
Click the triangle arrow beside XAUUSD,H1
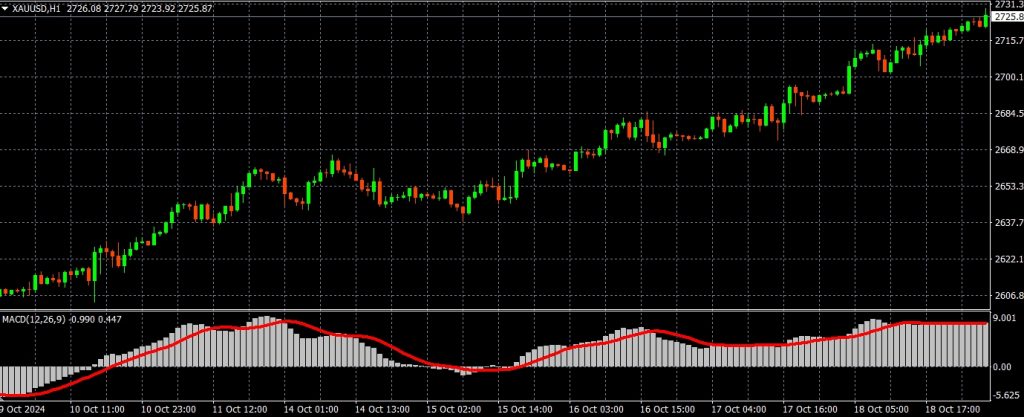5,8
